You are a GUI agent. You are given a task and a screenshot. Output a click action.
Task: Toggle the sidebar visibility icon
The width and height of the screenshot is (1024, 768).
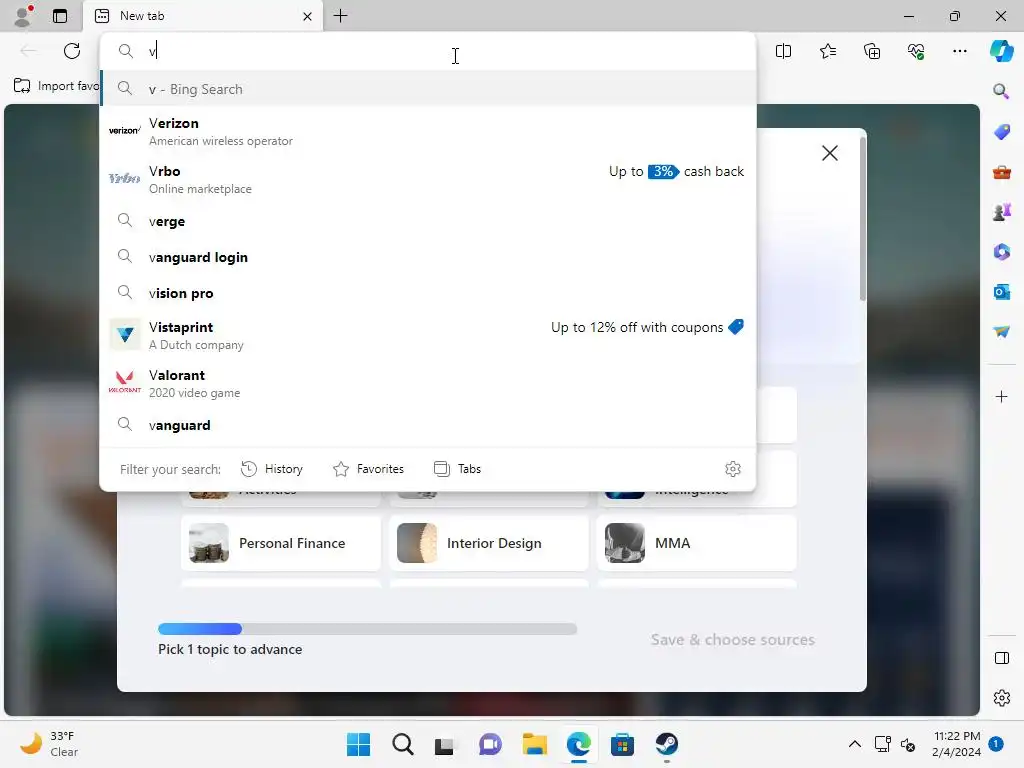[1001, 658]
